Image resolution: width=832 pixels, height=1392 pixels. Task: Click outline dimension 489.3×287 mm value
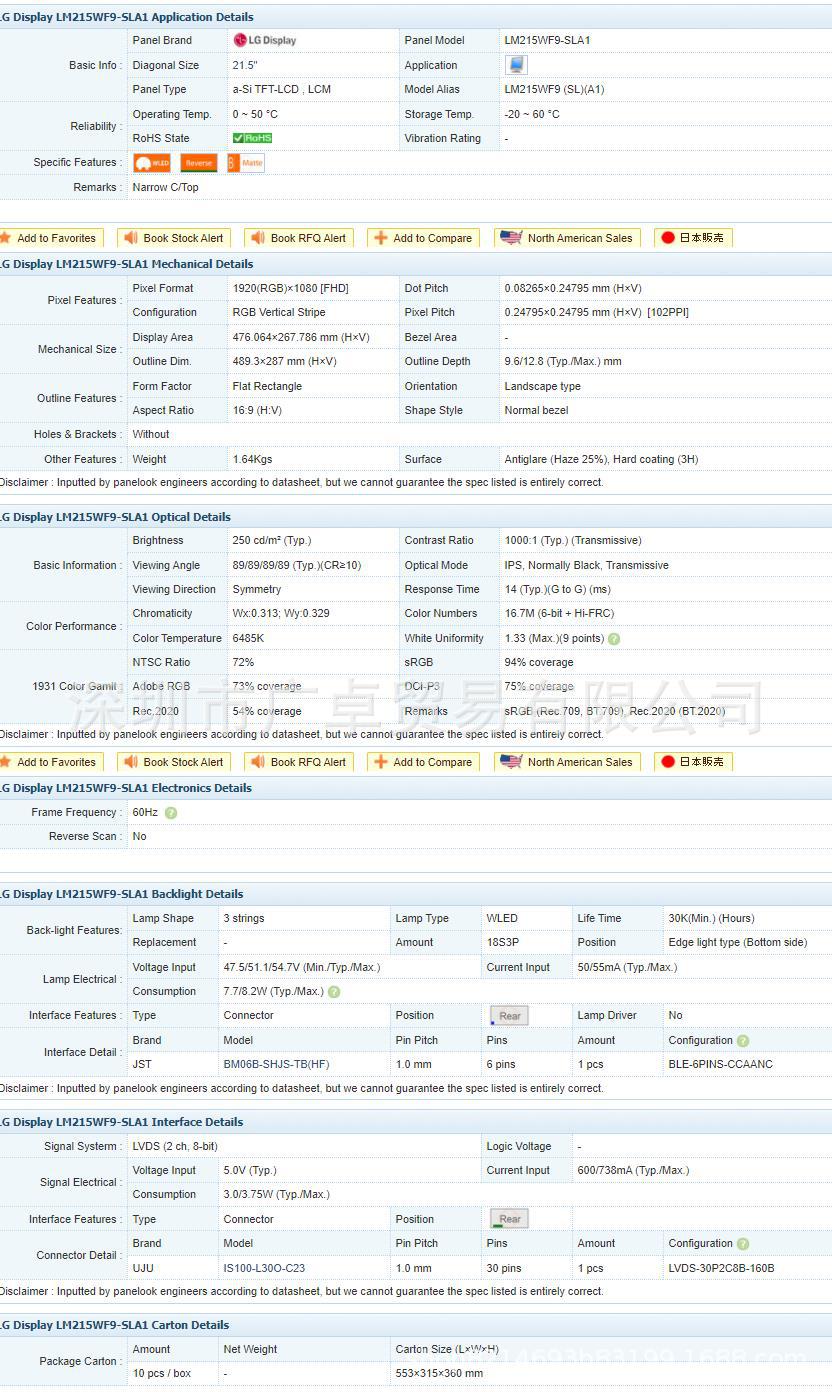pos(284,361)
